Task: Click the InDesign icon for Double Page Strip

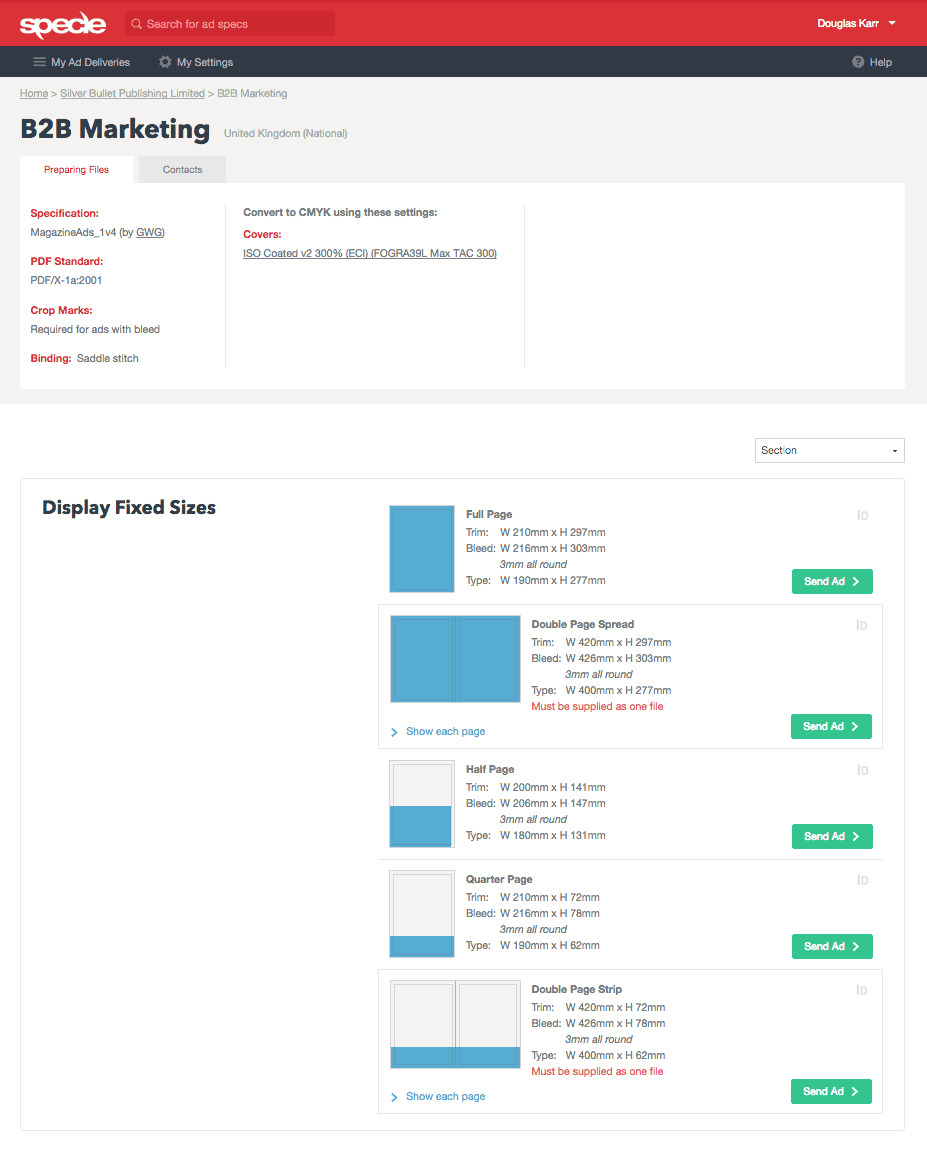Action: (x=862, y=990)
